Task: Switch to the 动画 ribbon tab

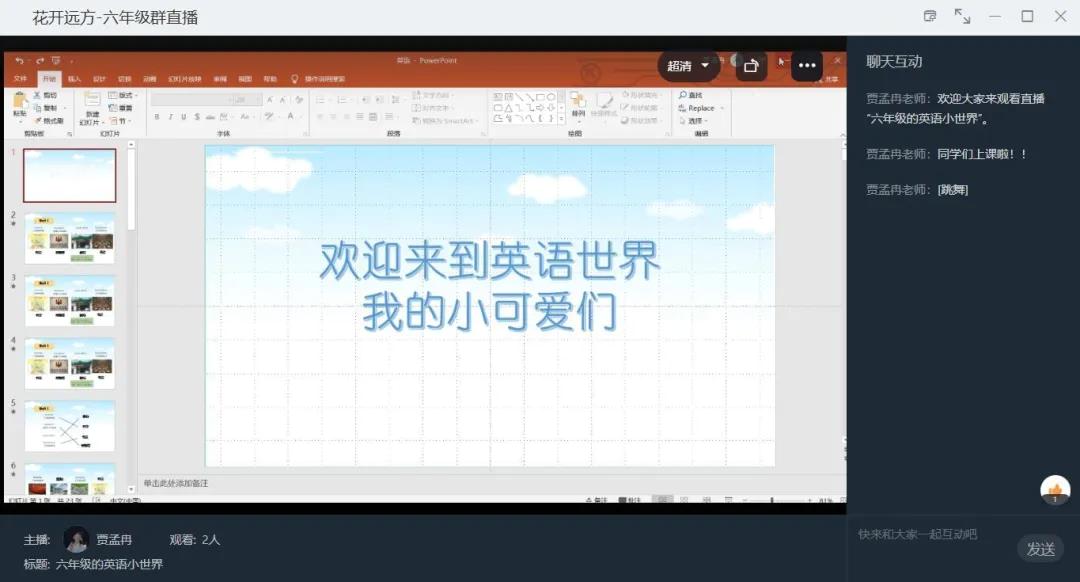Action: pos(149,79)
